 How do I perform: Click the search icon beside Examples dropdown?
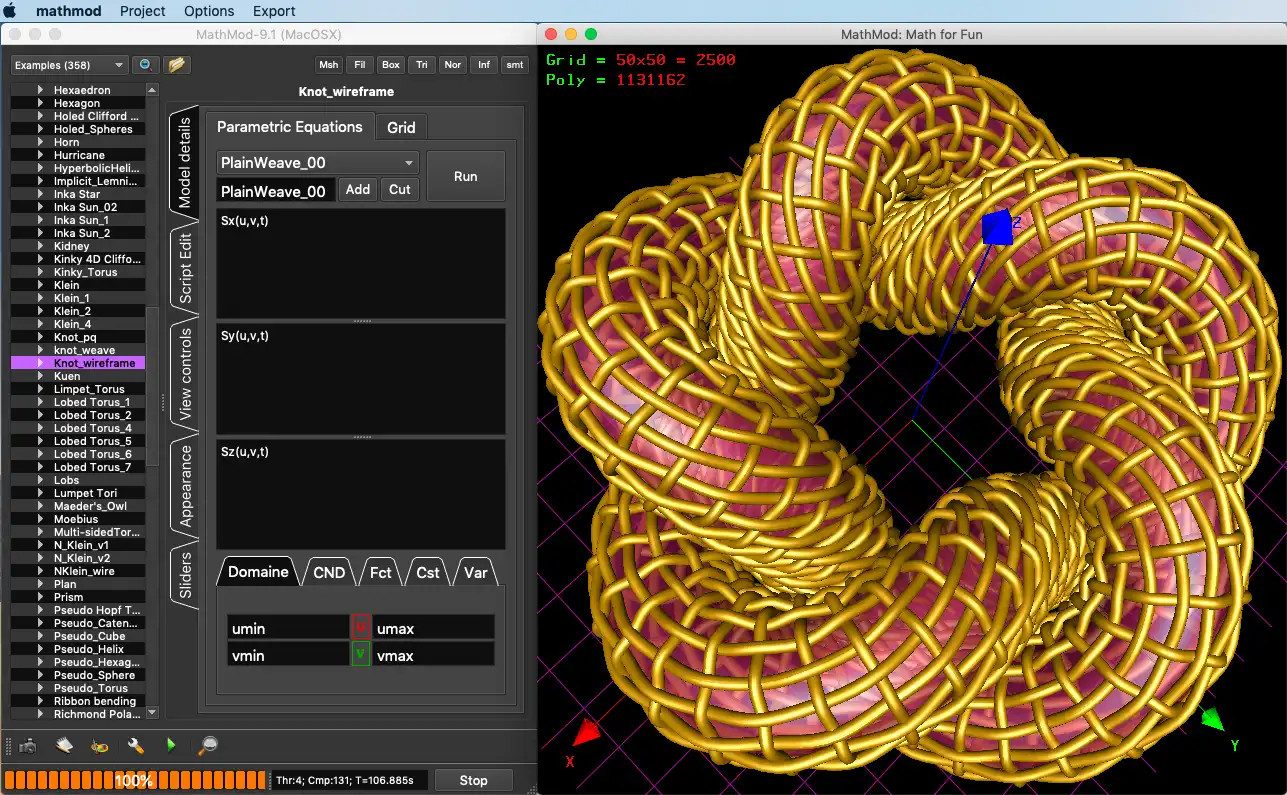pos(145,65)
